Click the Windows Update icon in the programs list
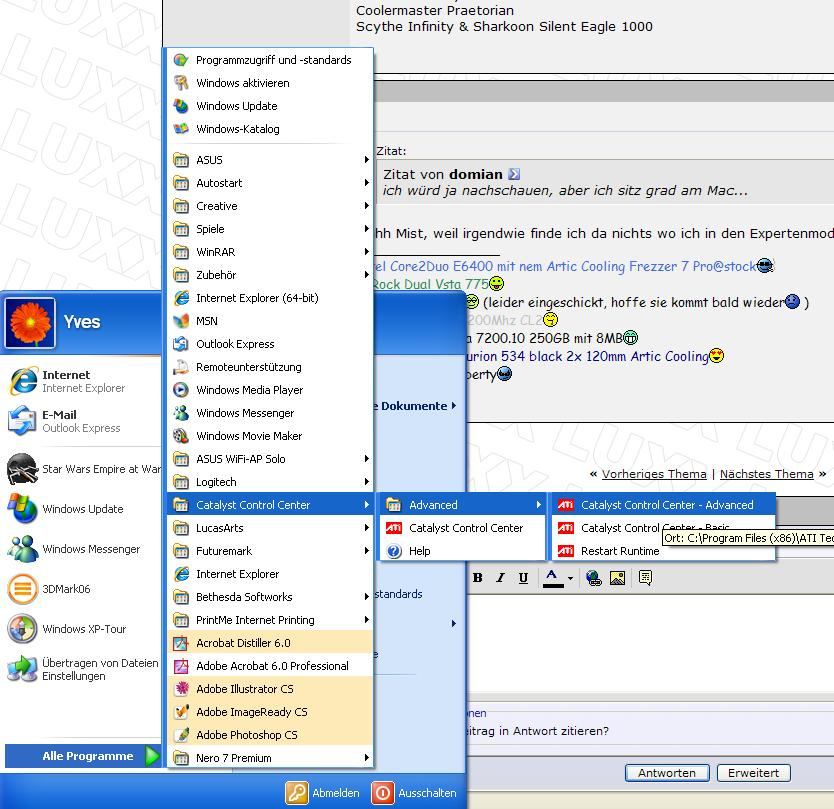The image size is (834, 809). [181, 106]
